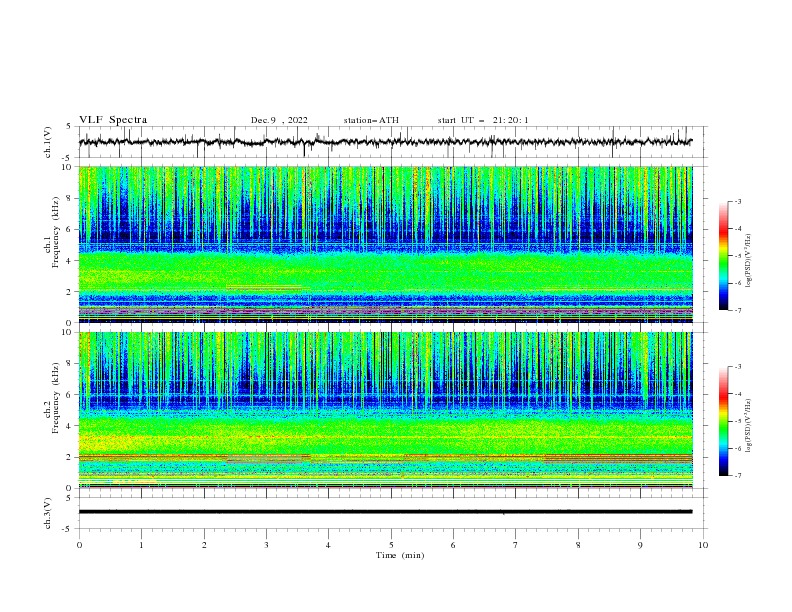Click the "Time (min)" axis label
Screen dimensions: 792x612
pyautogui.click(x=400, y=555)
